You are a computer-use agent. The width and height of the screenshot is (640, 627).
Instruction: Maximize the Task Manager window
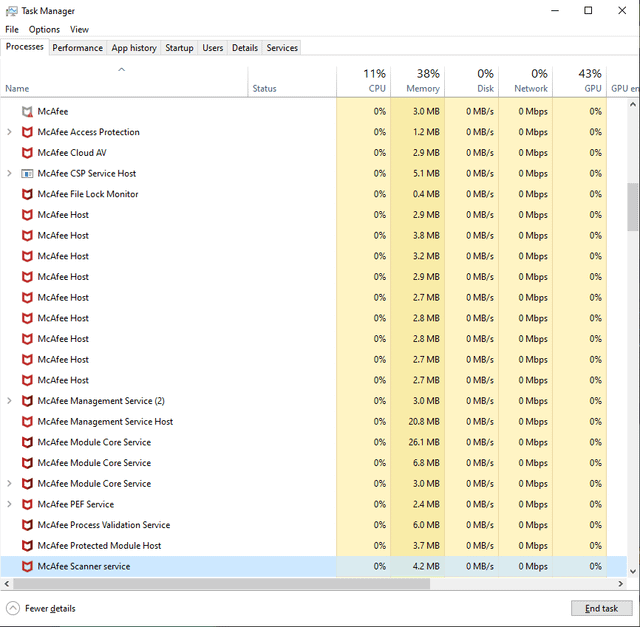[588, 11]
